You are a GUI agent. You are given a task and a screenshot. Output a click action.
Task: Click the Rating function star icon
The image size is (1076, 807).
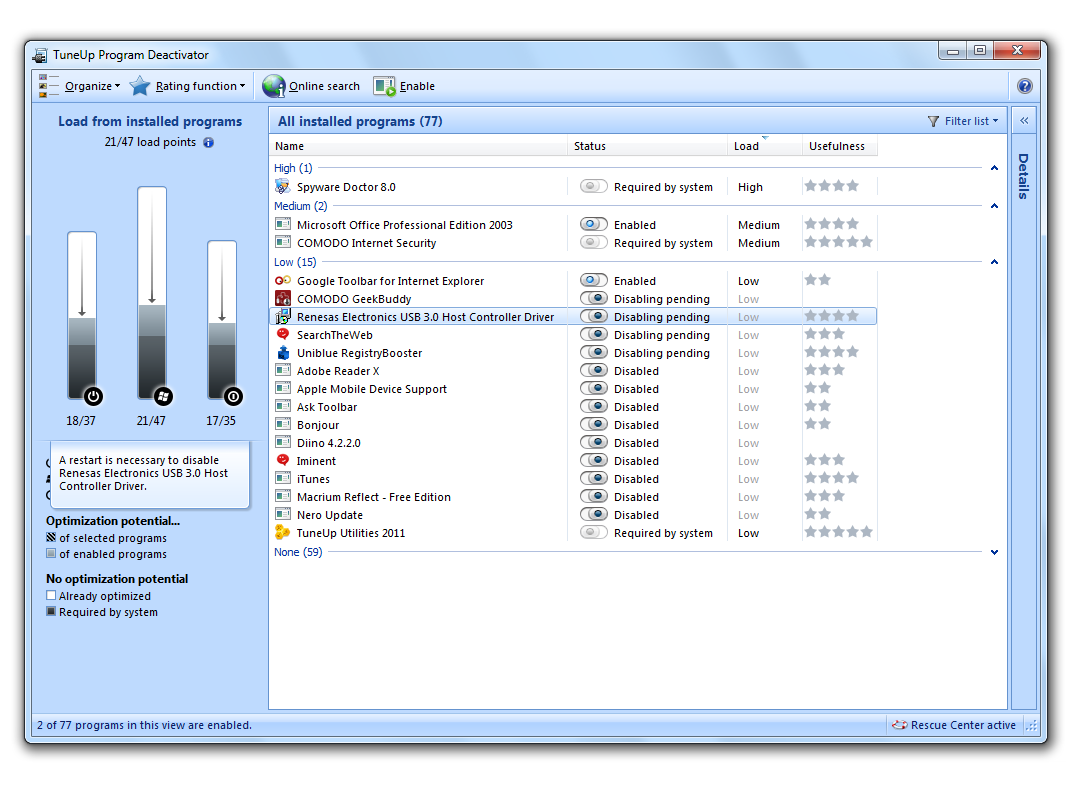point(140,86)
